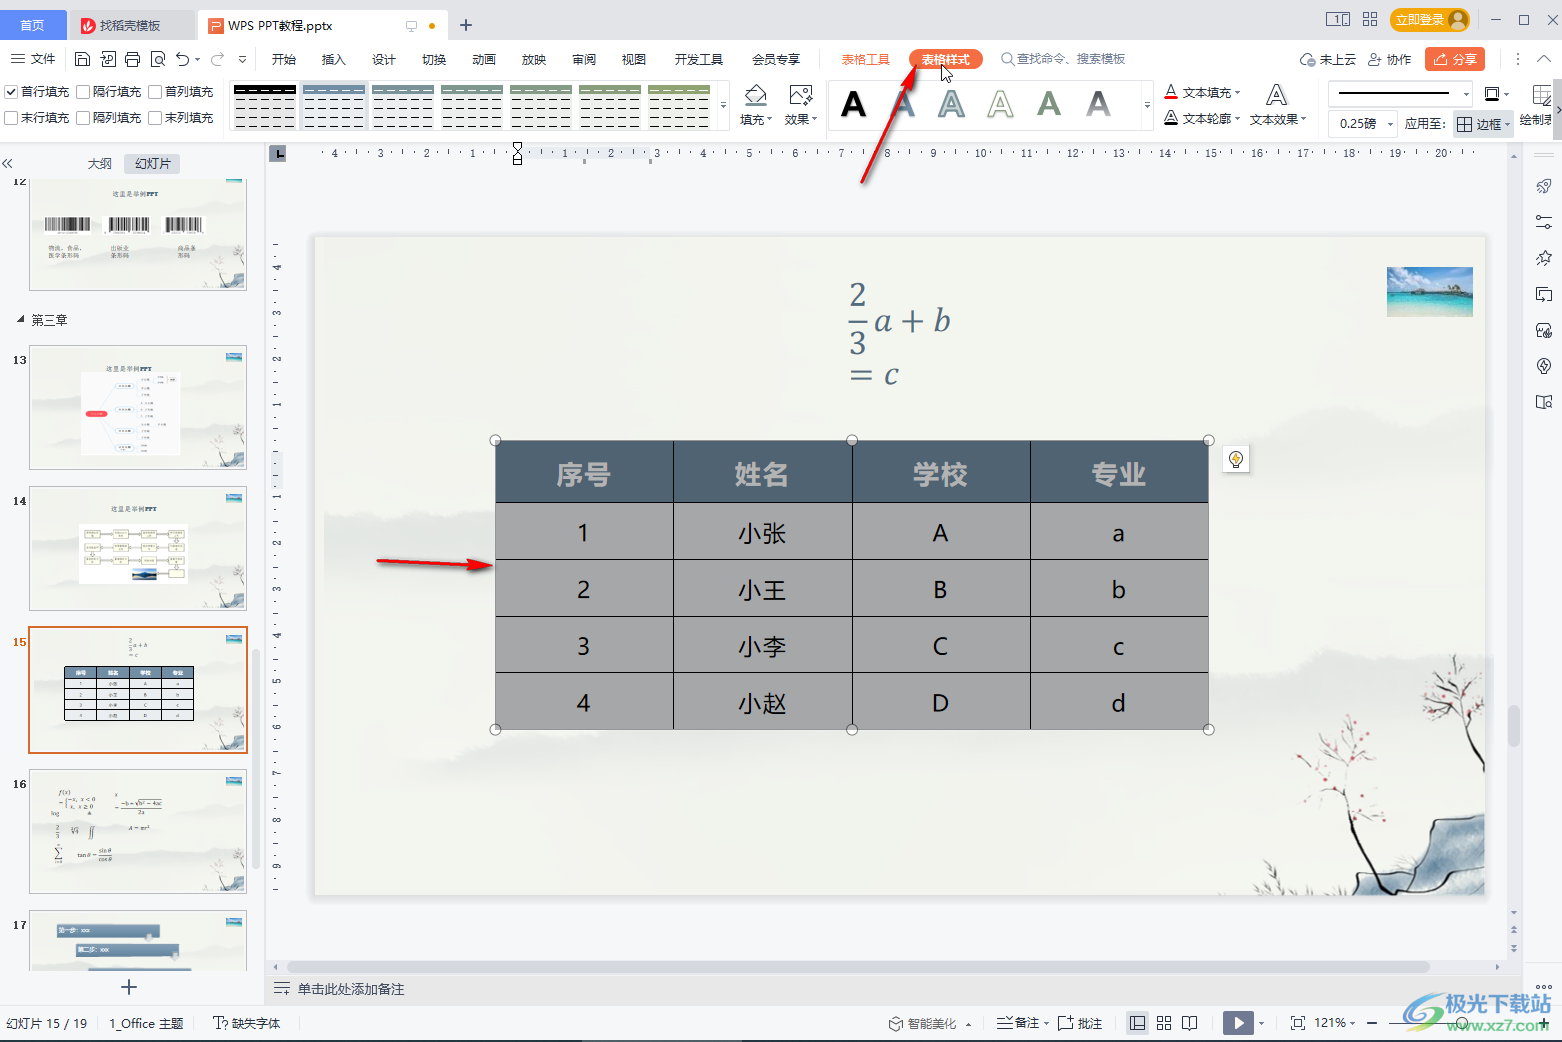Open Text Effects (文本效果) tool

pyautogui.click(x=1277, y=105)
